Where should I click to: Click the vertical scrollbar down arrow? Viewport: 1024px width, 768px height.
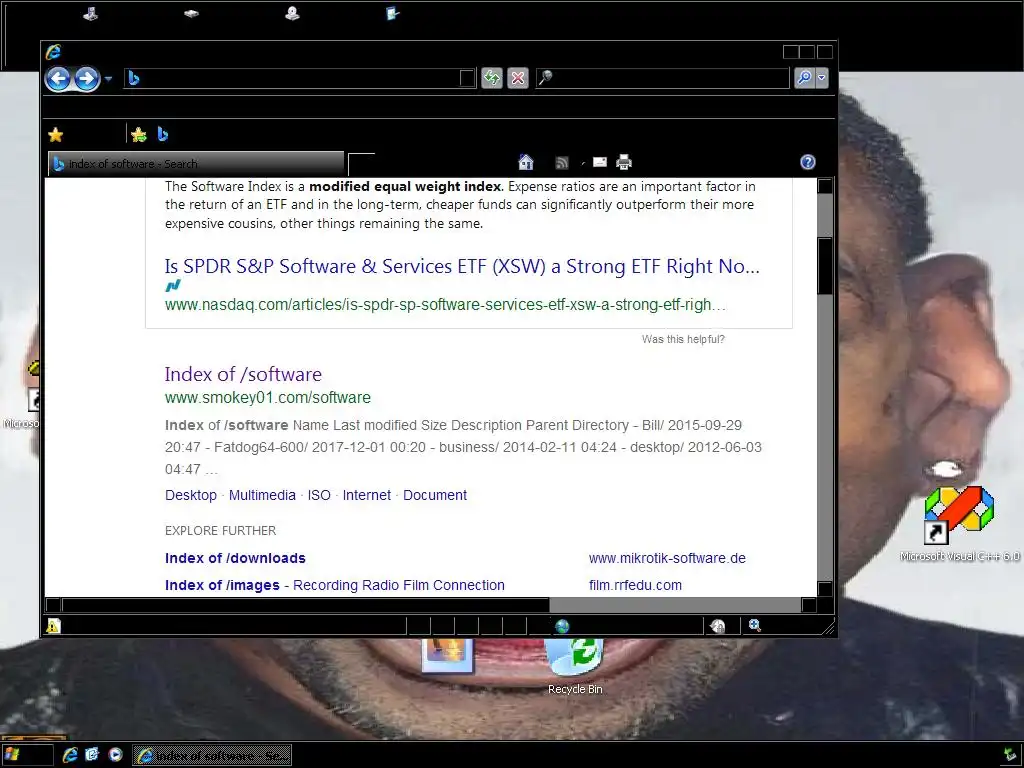[825, 588]
